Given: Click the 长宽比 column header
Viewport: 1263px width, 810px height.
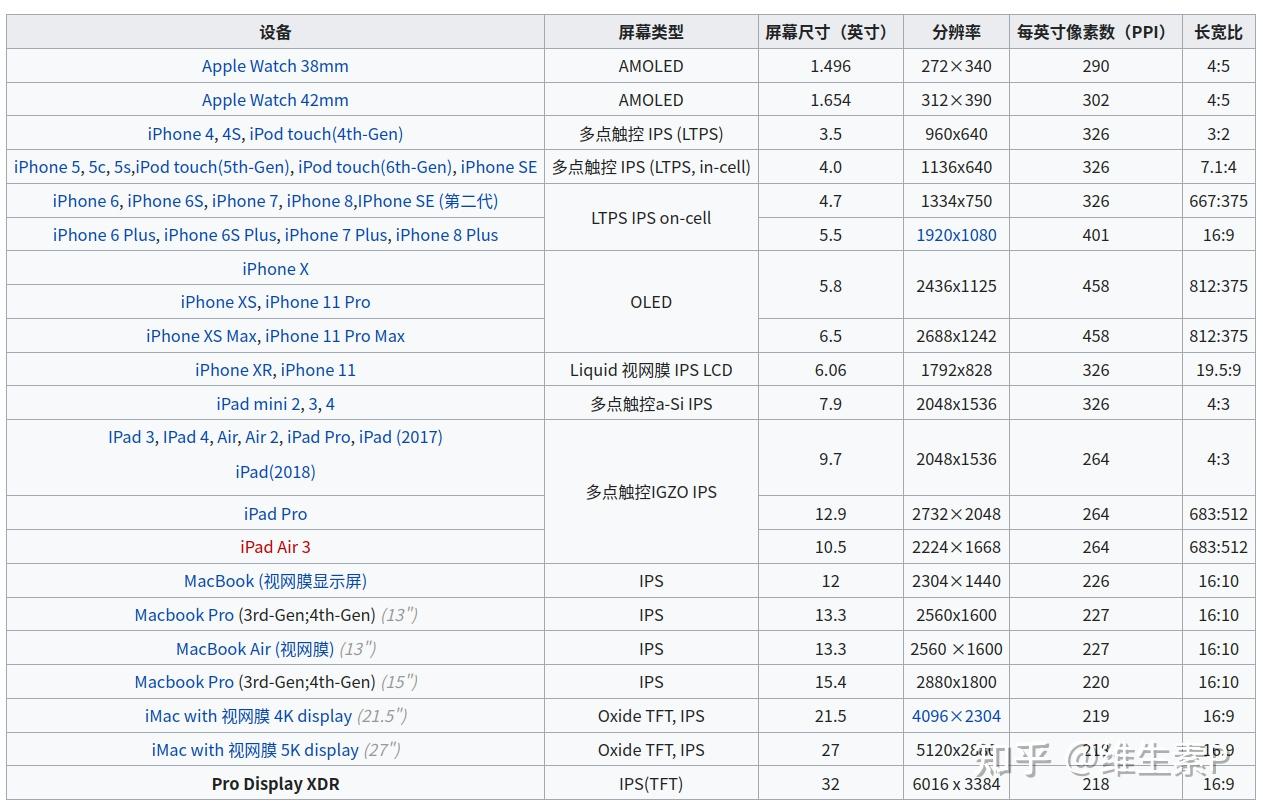Looking at the screenshot, I should (1219, 31).
